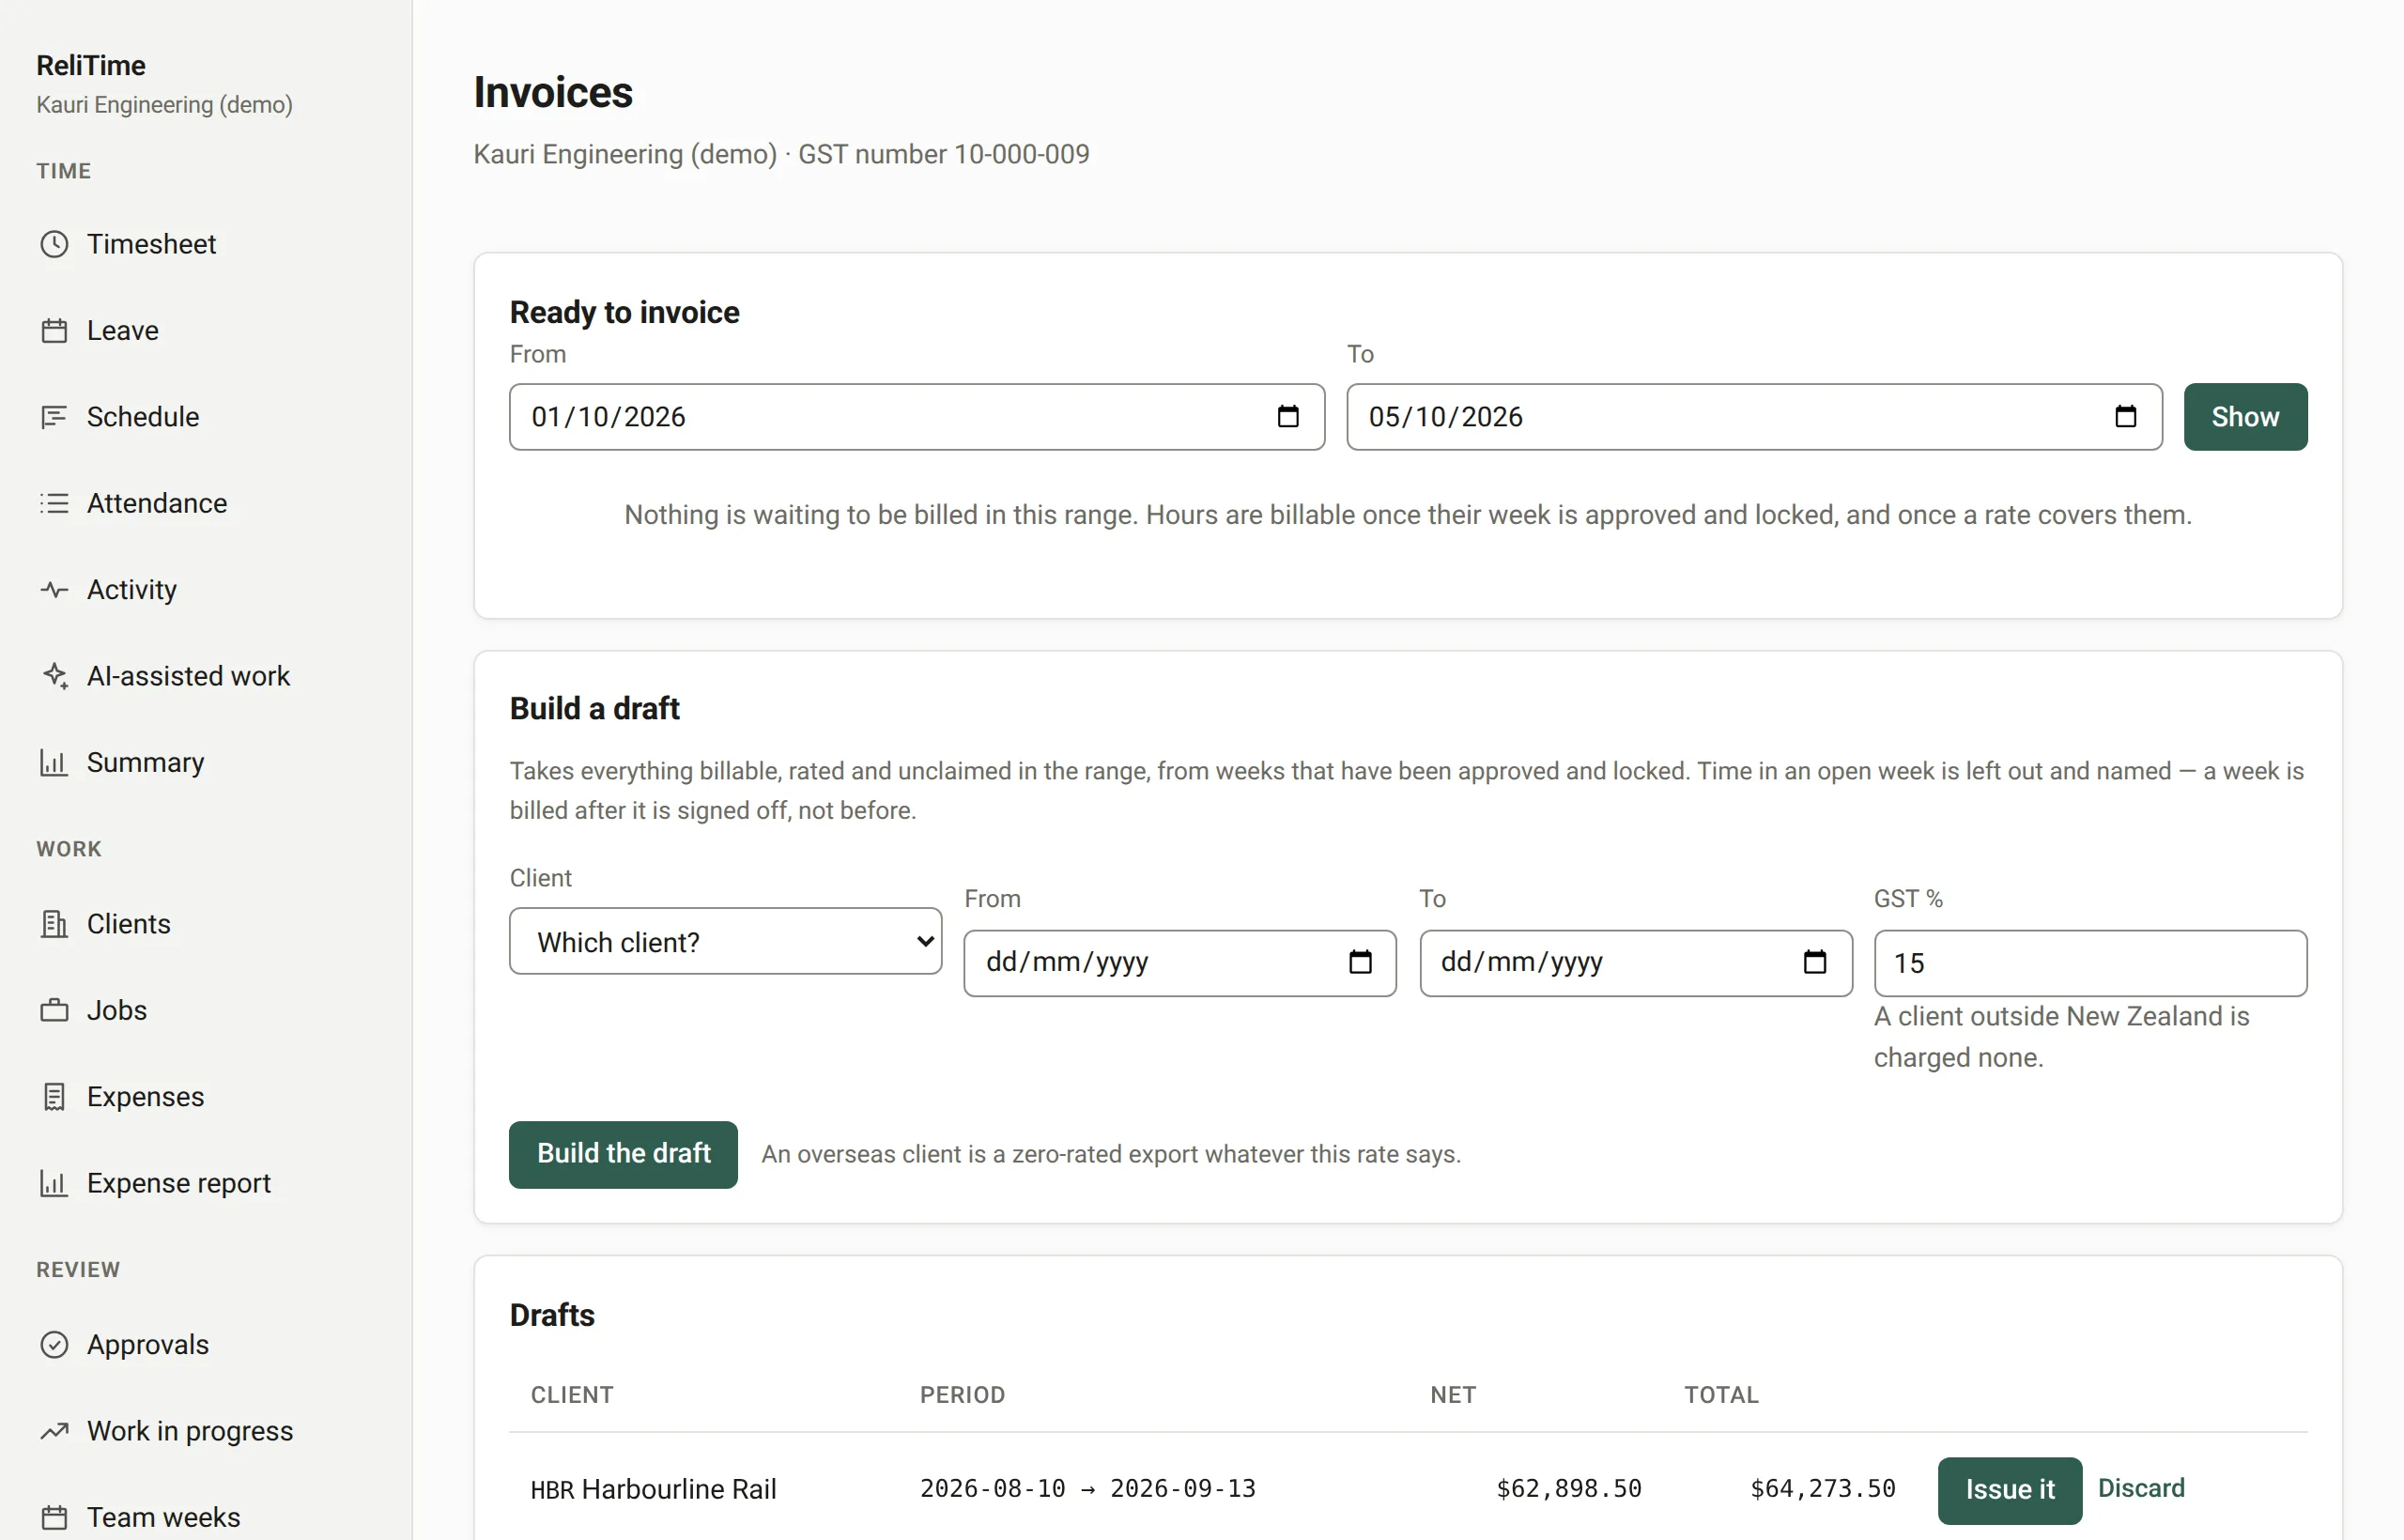Click the 2026-08-10 → 2026-09-13 period
The image size is (2404, 1540).
[x=1088, y=1489]
